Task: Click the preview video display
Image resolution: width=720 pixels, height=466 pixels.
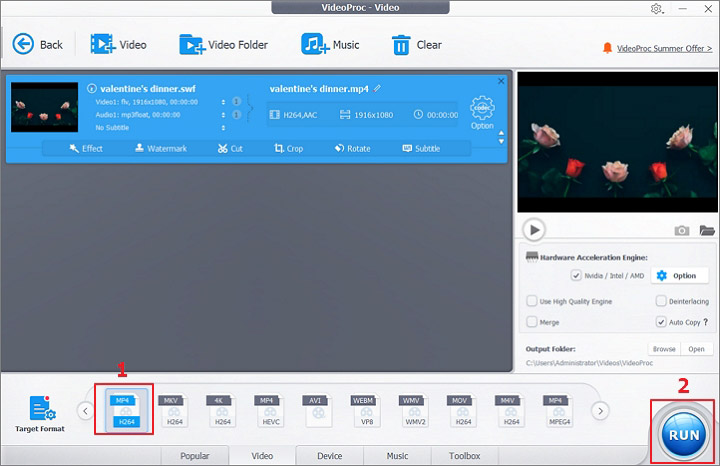Action: (x=618, y=142)
